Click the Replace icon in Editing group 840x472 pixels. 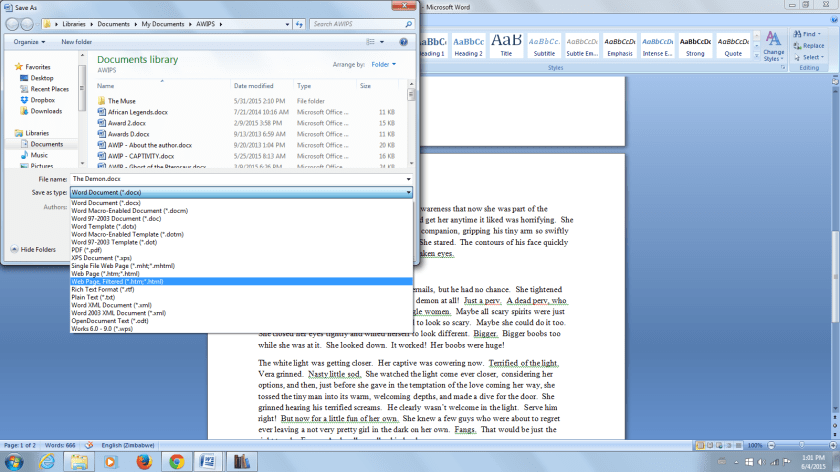coord(796,46)
